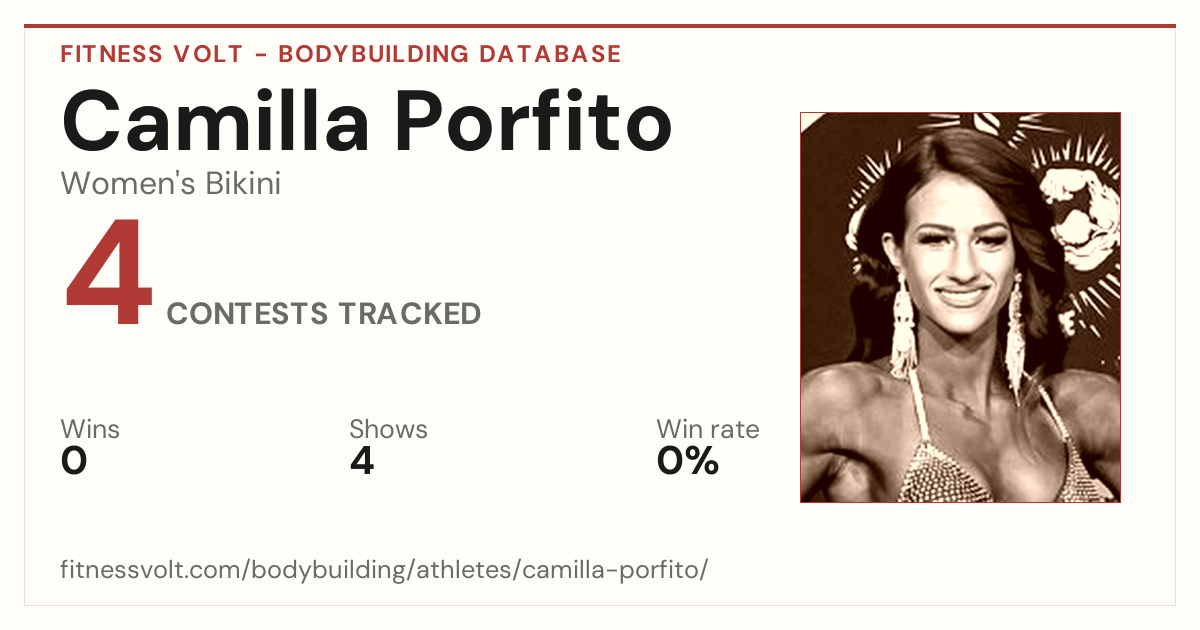Click the BODYBUILDING DATABASE header text
The image size is (1200, 630).
(450, 54)
